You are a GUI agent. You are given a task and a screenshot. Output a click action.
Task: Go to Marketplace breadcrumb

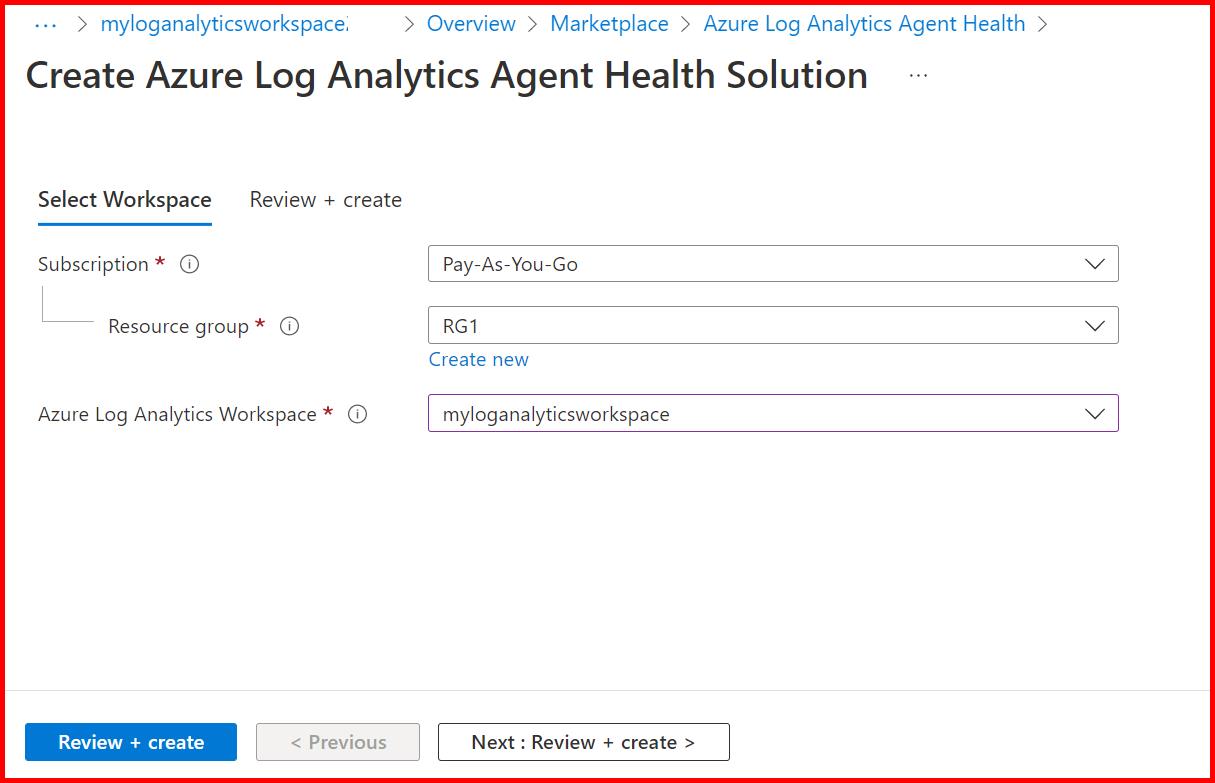click(x=609, y=24)
